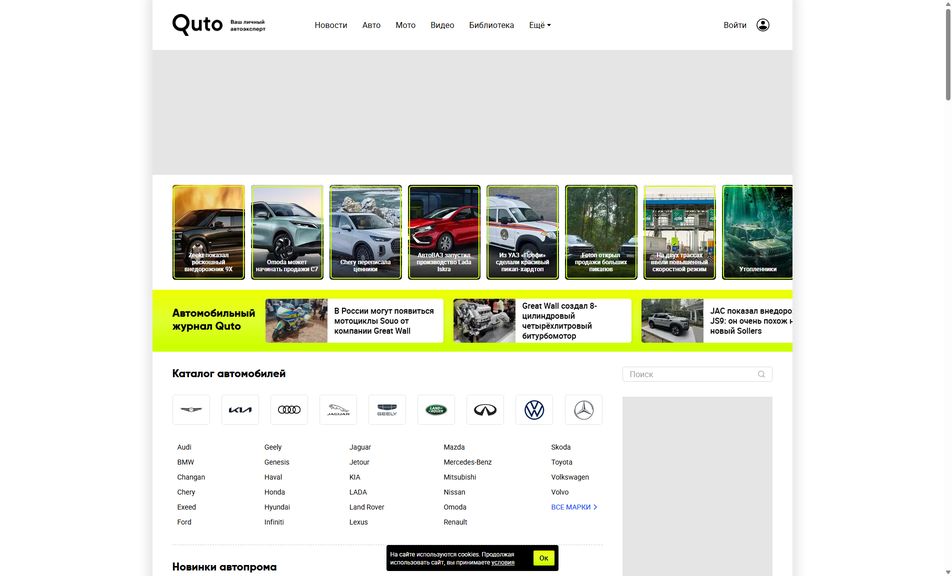Open the Утопленники story card
The image size is (952, 576).
[757, 232]
